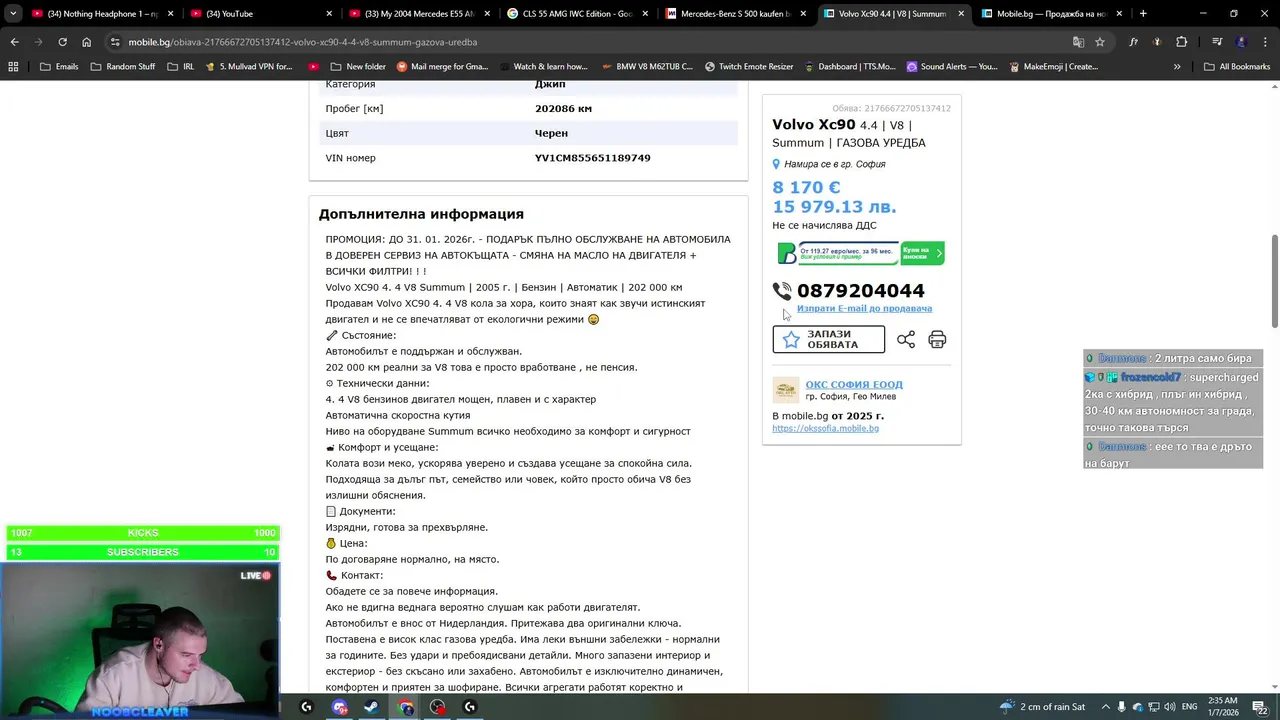1280x720 pixels.
Task: Open the Chrome profile avatar
Action: click(x=1241, y=42)
